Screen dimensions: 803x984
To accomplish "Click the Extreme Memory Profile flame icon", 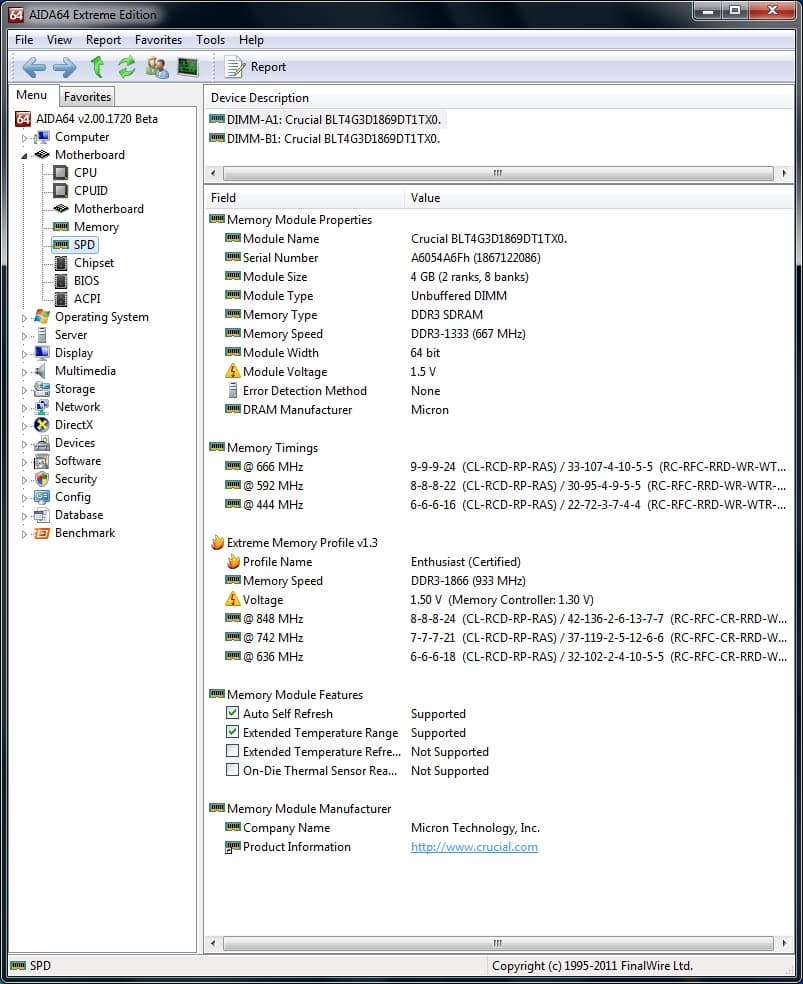I will (217, 542).
